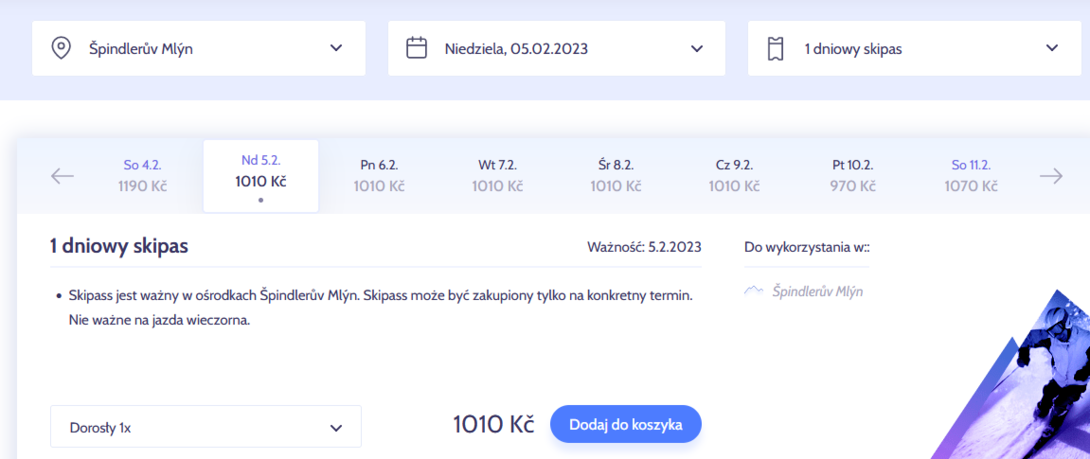Expand the Špindlerův Mlýn resort dropdown

199,49
